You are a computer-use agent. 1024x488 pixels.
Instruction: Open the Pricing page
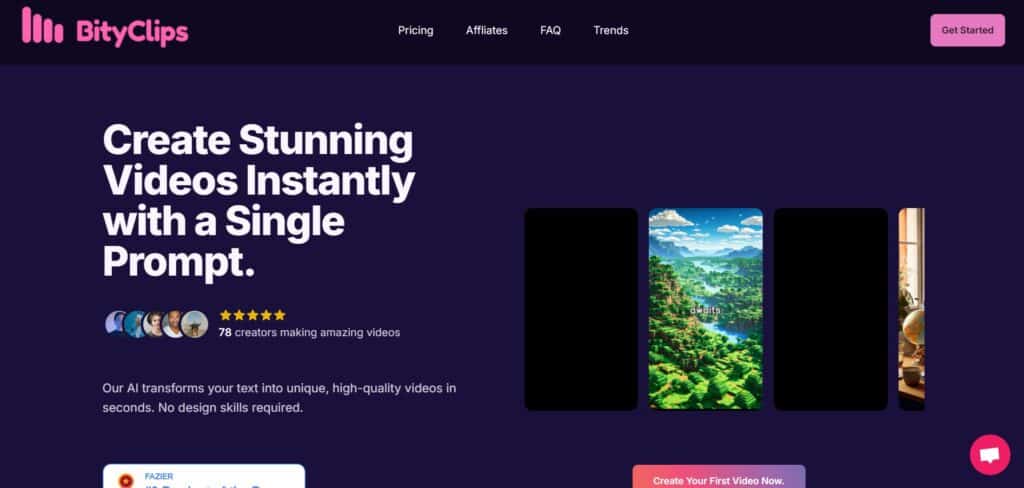pos(415,30)
